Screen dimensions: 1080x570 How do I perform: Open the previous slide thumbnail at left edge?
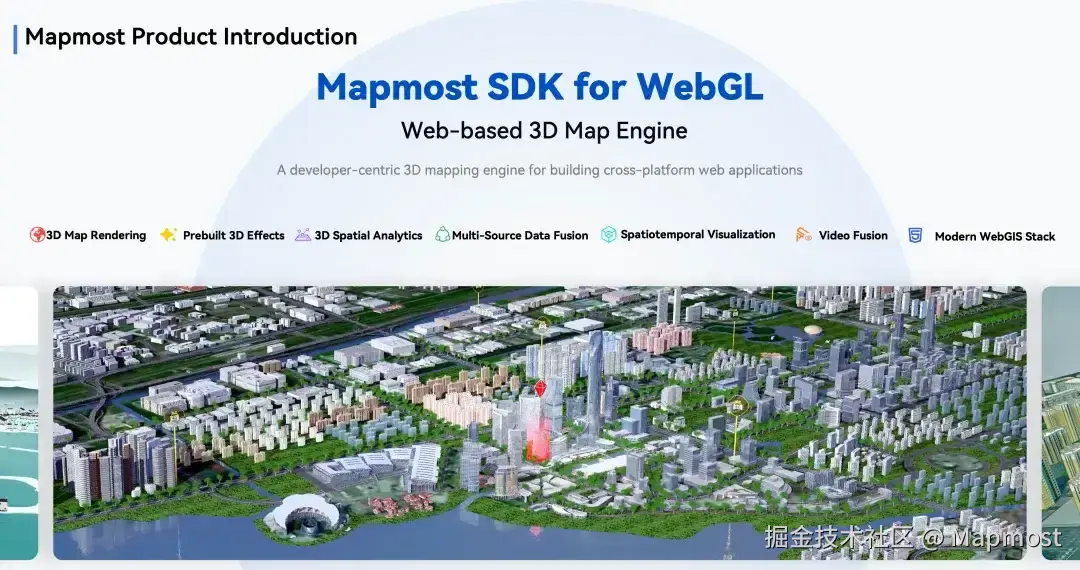19,423
